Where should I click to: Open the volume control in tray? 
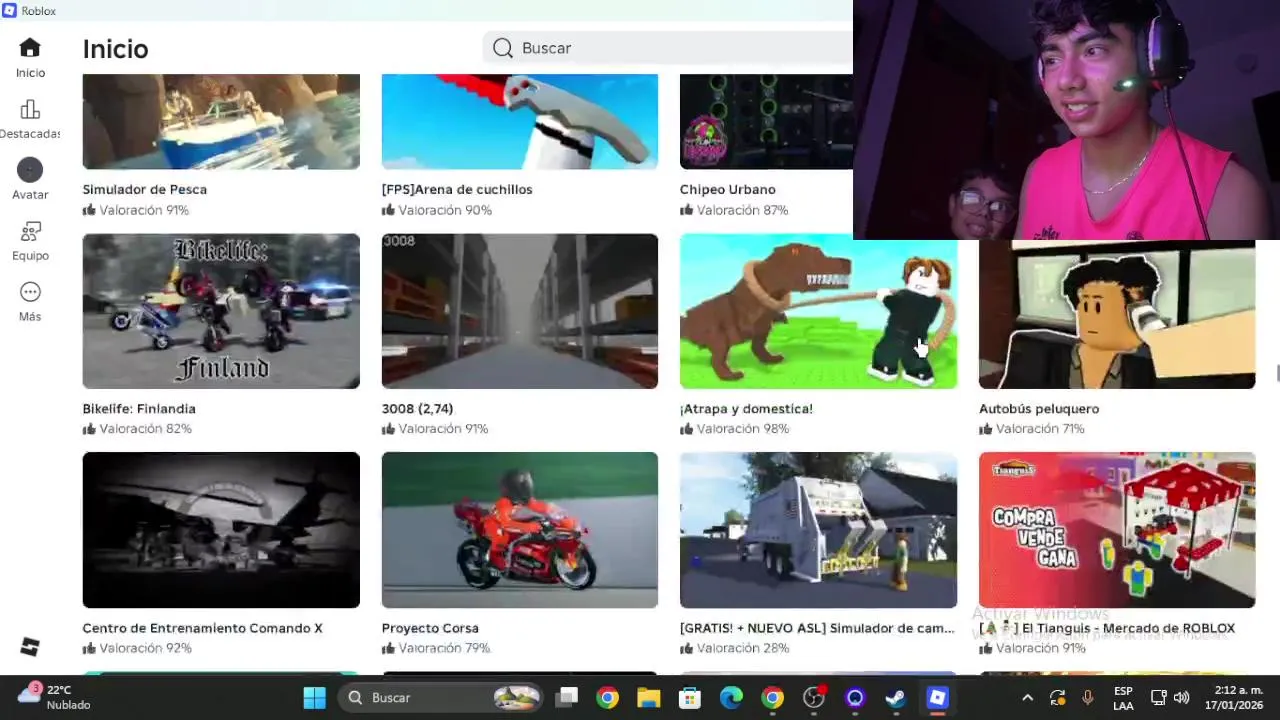coord(1182,697)
